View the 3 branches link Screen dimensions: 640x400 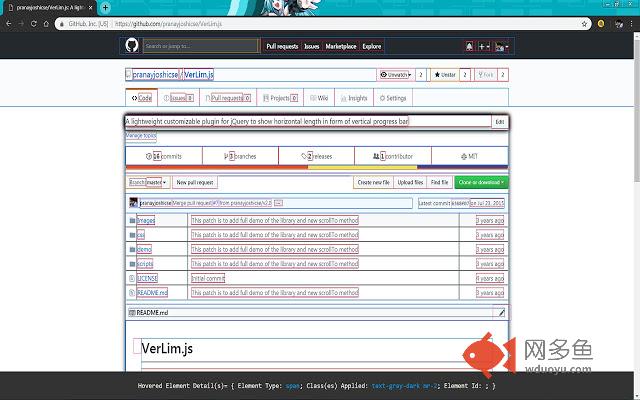[240, 156]
